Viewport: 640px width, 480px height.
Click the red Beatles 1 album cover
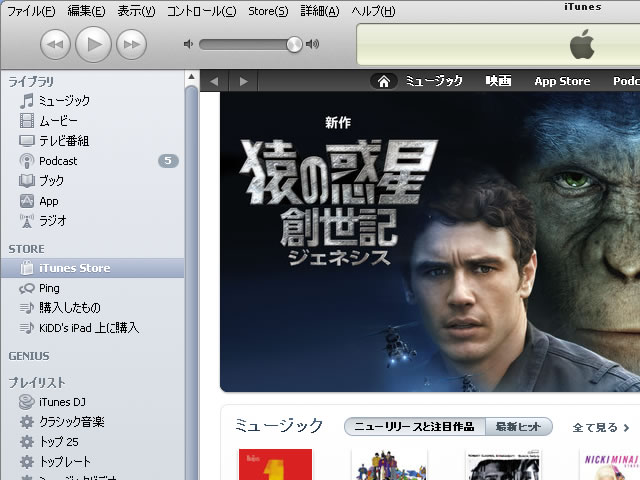tap(276, 464)
